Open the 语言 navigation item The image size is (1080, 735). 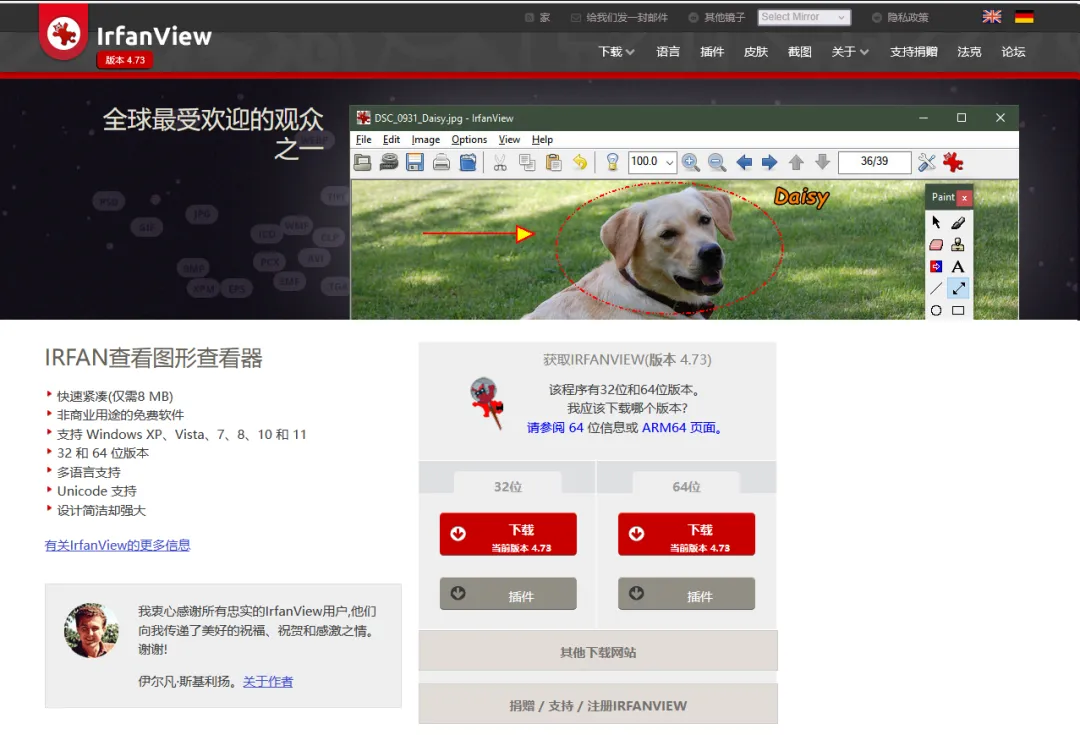(667, 52)
